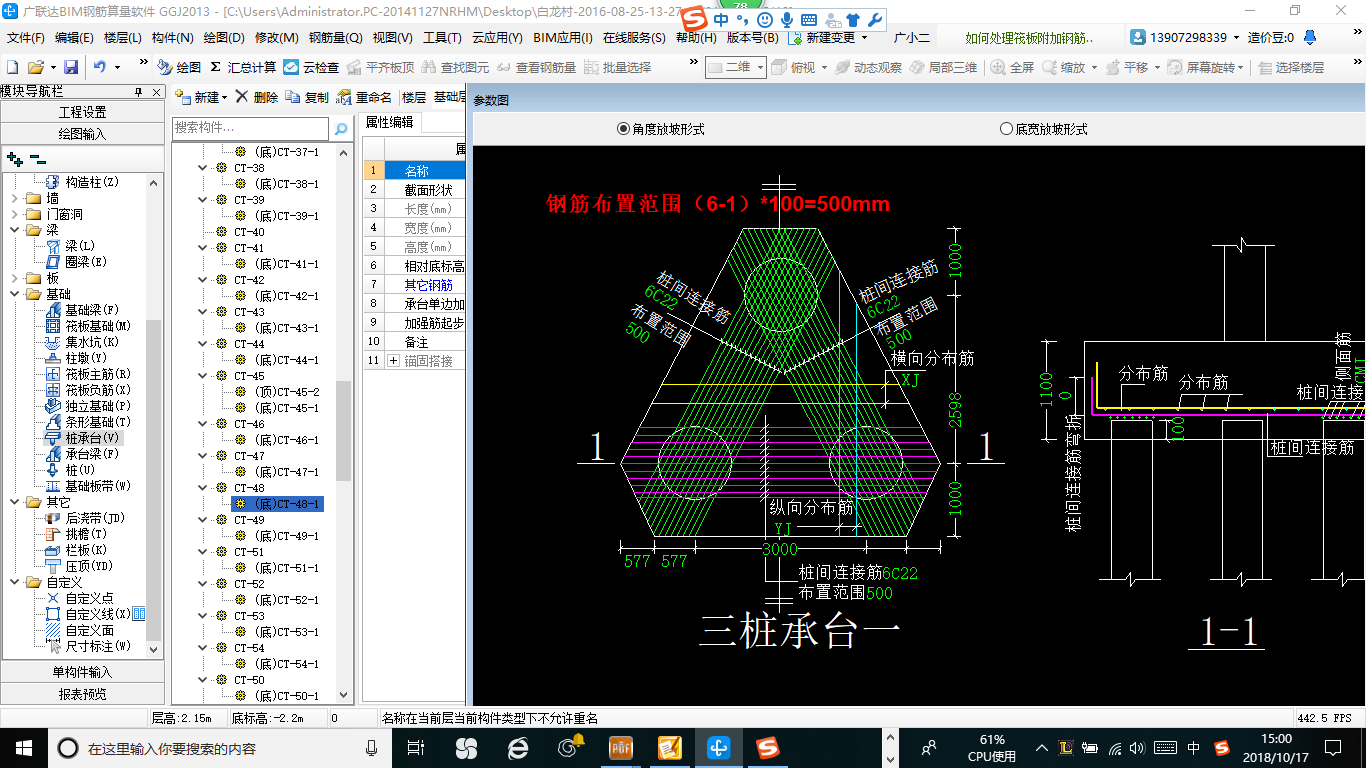The width and height of the screenshot is (1366, 768).
Task: Click 重命名 rename button
Action: pyautogui.click(x=365, y=97)
